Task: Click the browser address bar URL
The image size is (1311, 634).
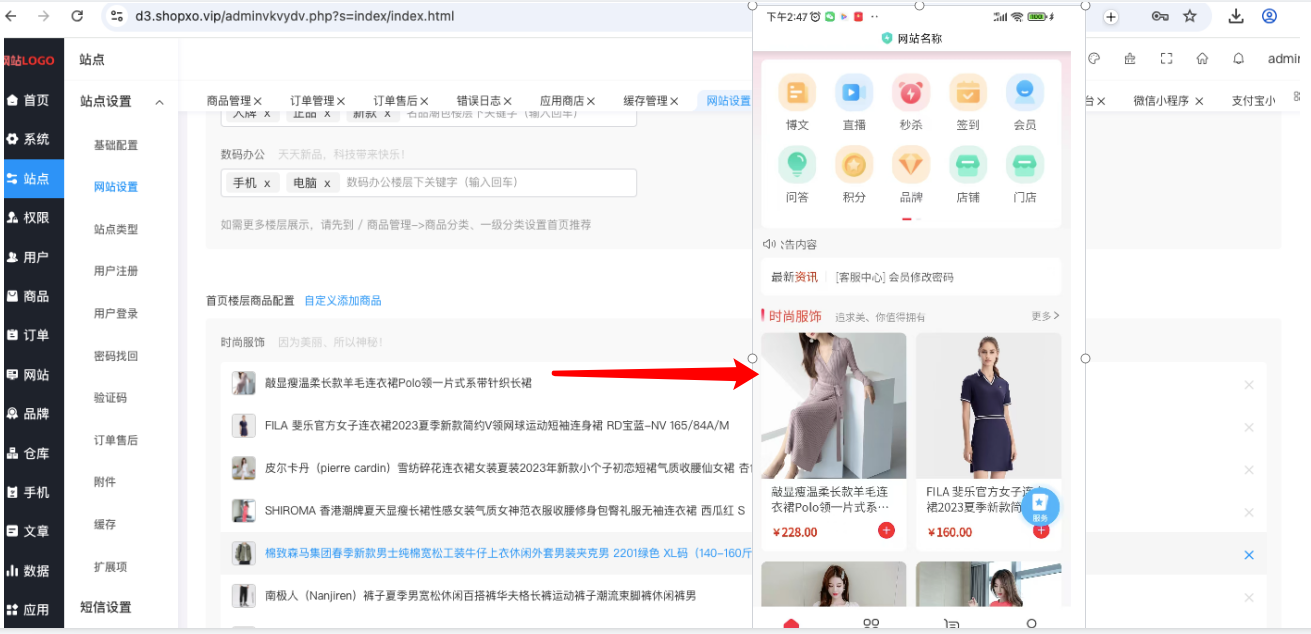Action: click(295, 16)
